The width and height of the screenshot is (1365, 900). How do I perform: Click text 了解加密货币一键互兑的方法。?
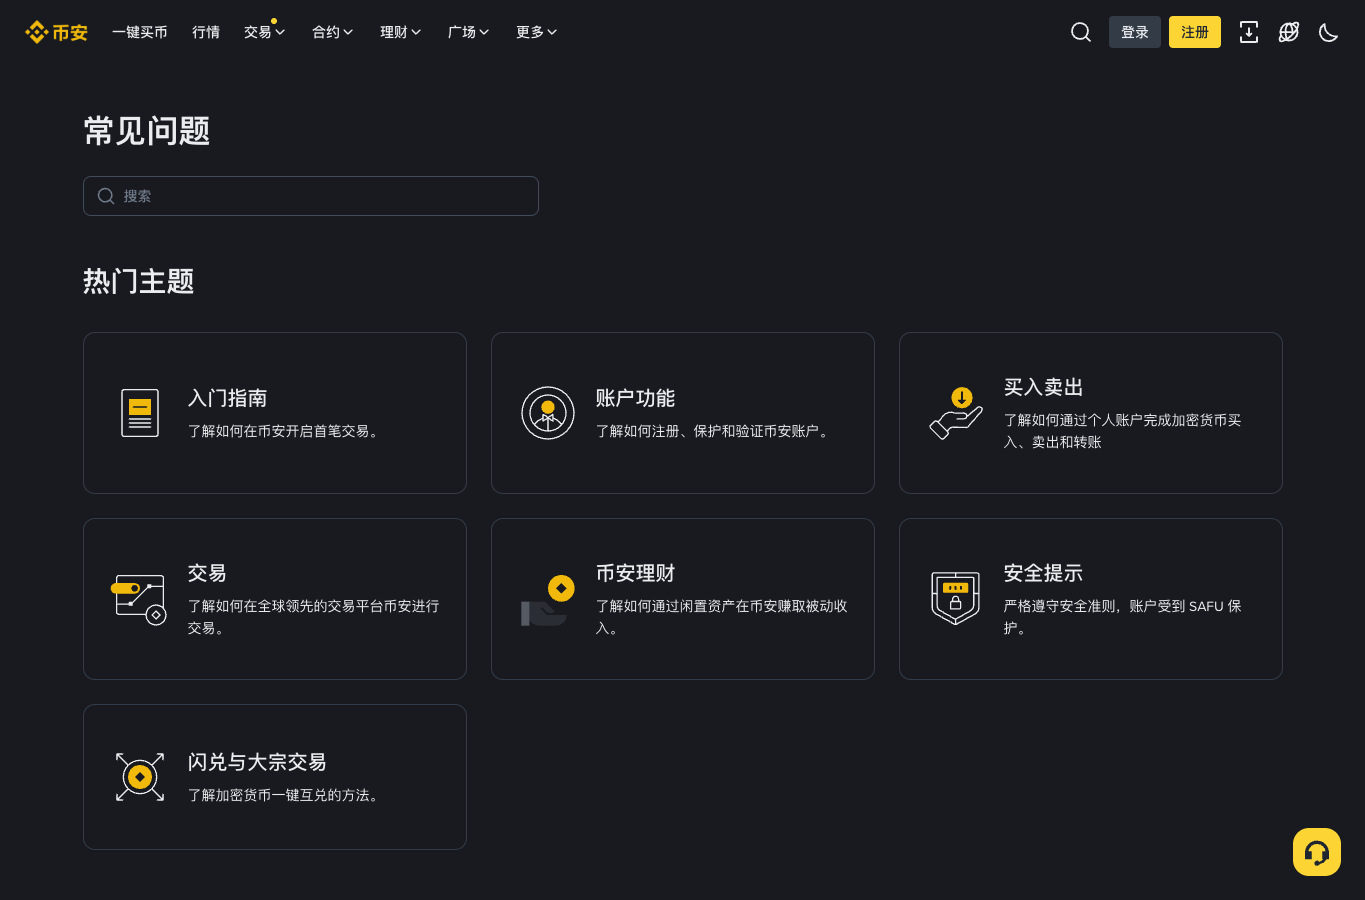(x=286, y=795)
